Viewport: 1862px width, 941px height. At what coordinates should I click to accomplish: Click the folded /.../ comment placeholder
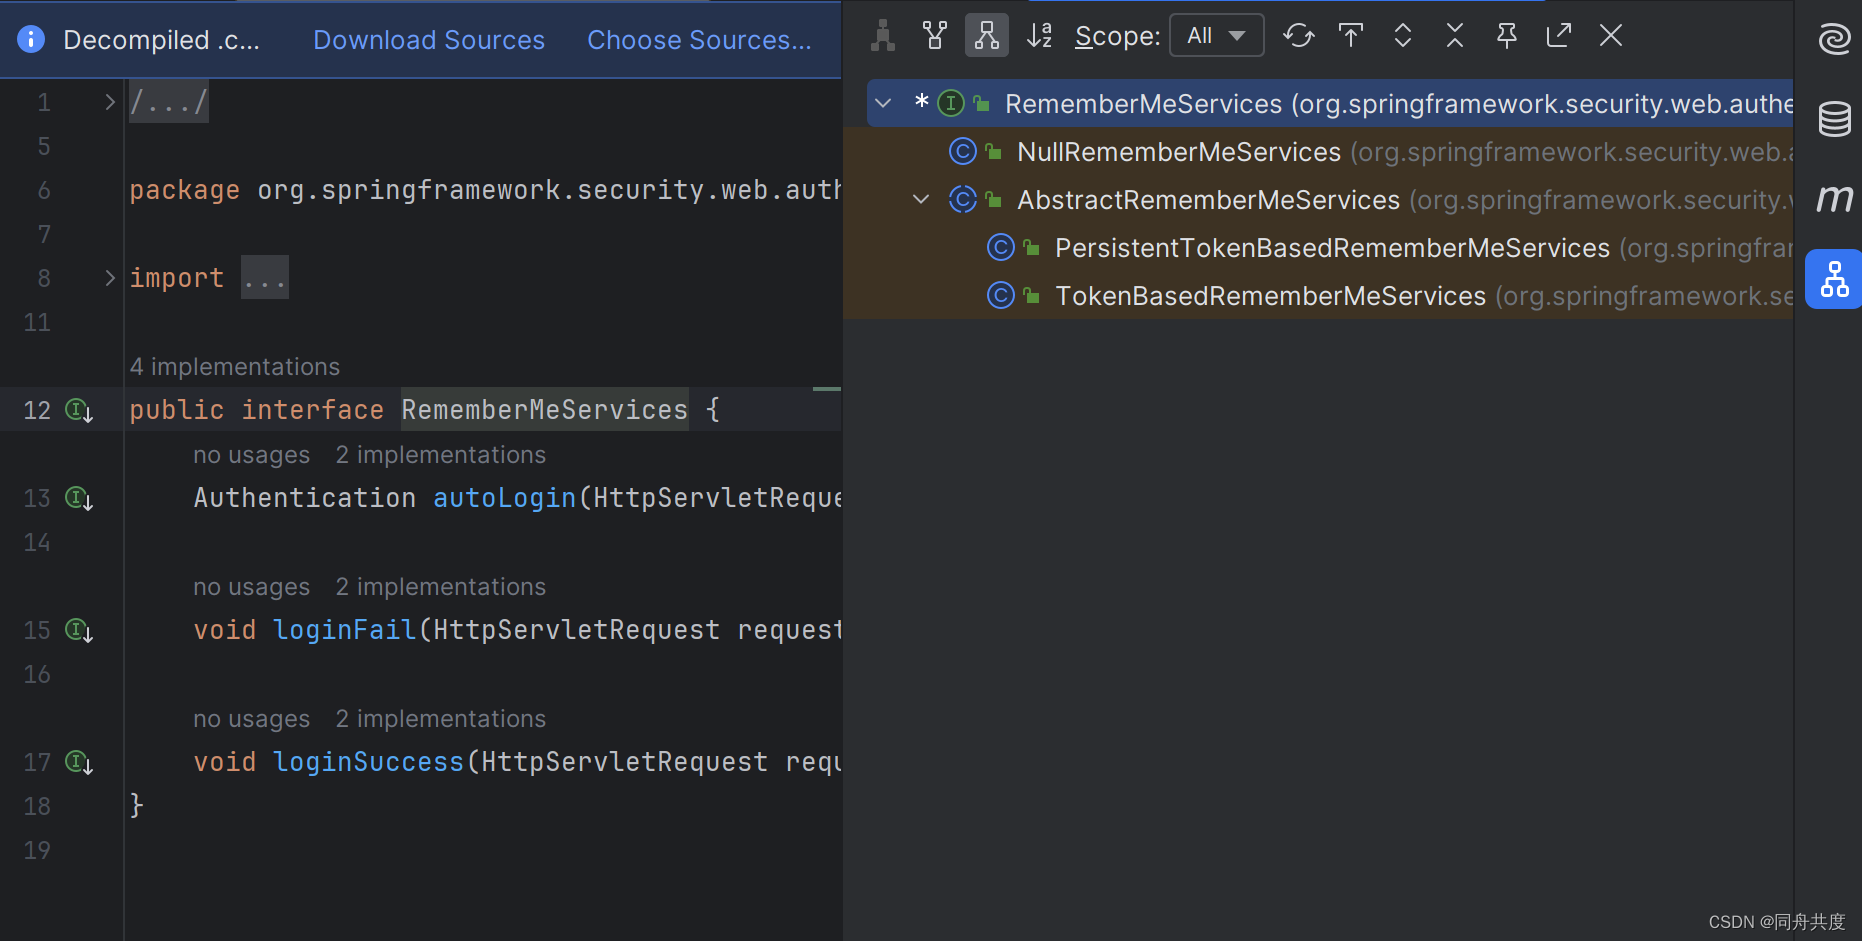[169, 102]
